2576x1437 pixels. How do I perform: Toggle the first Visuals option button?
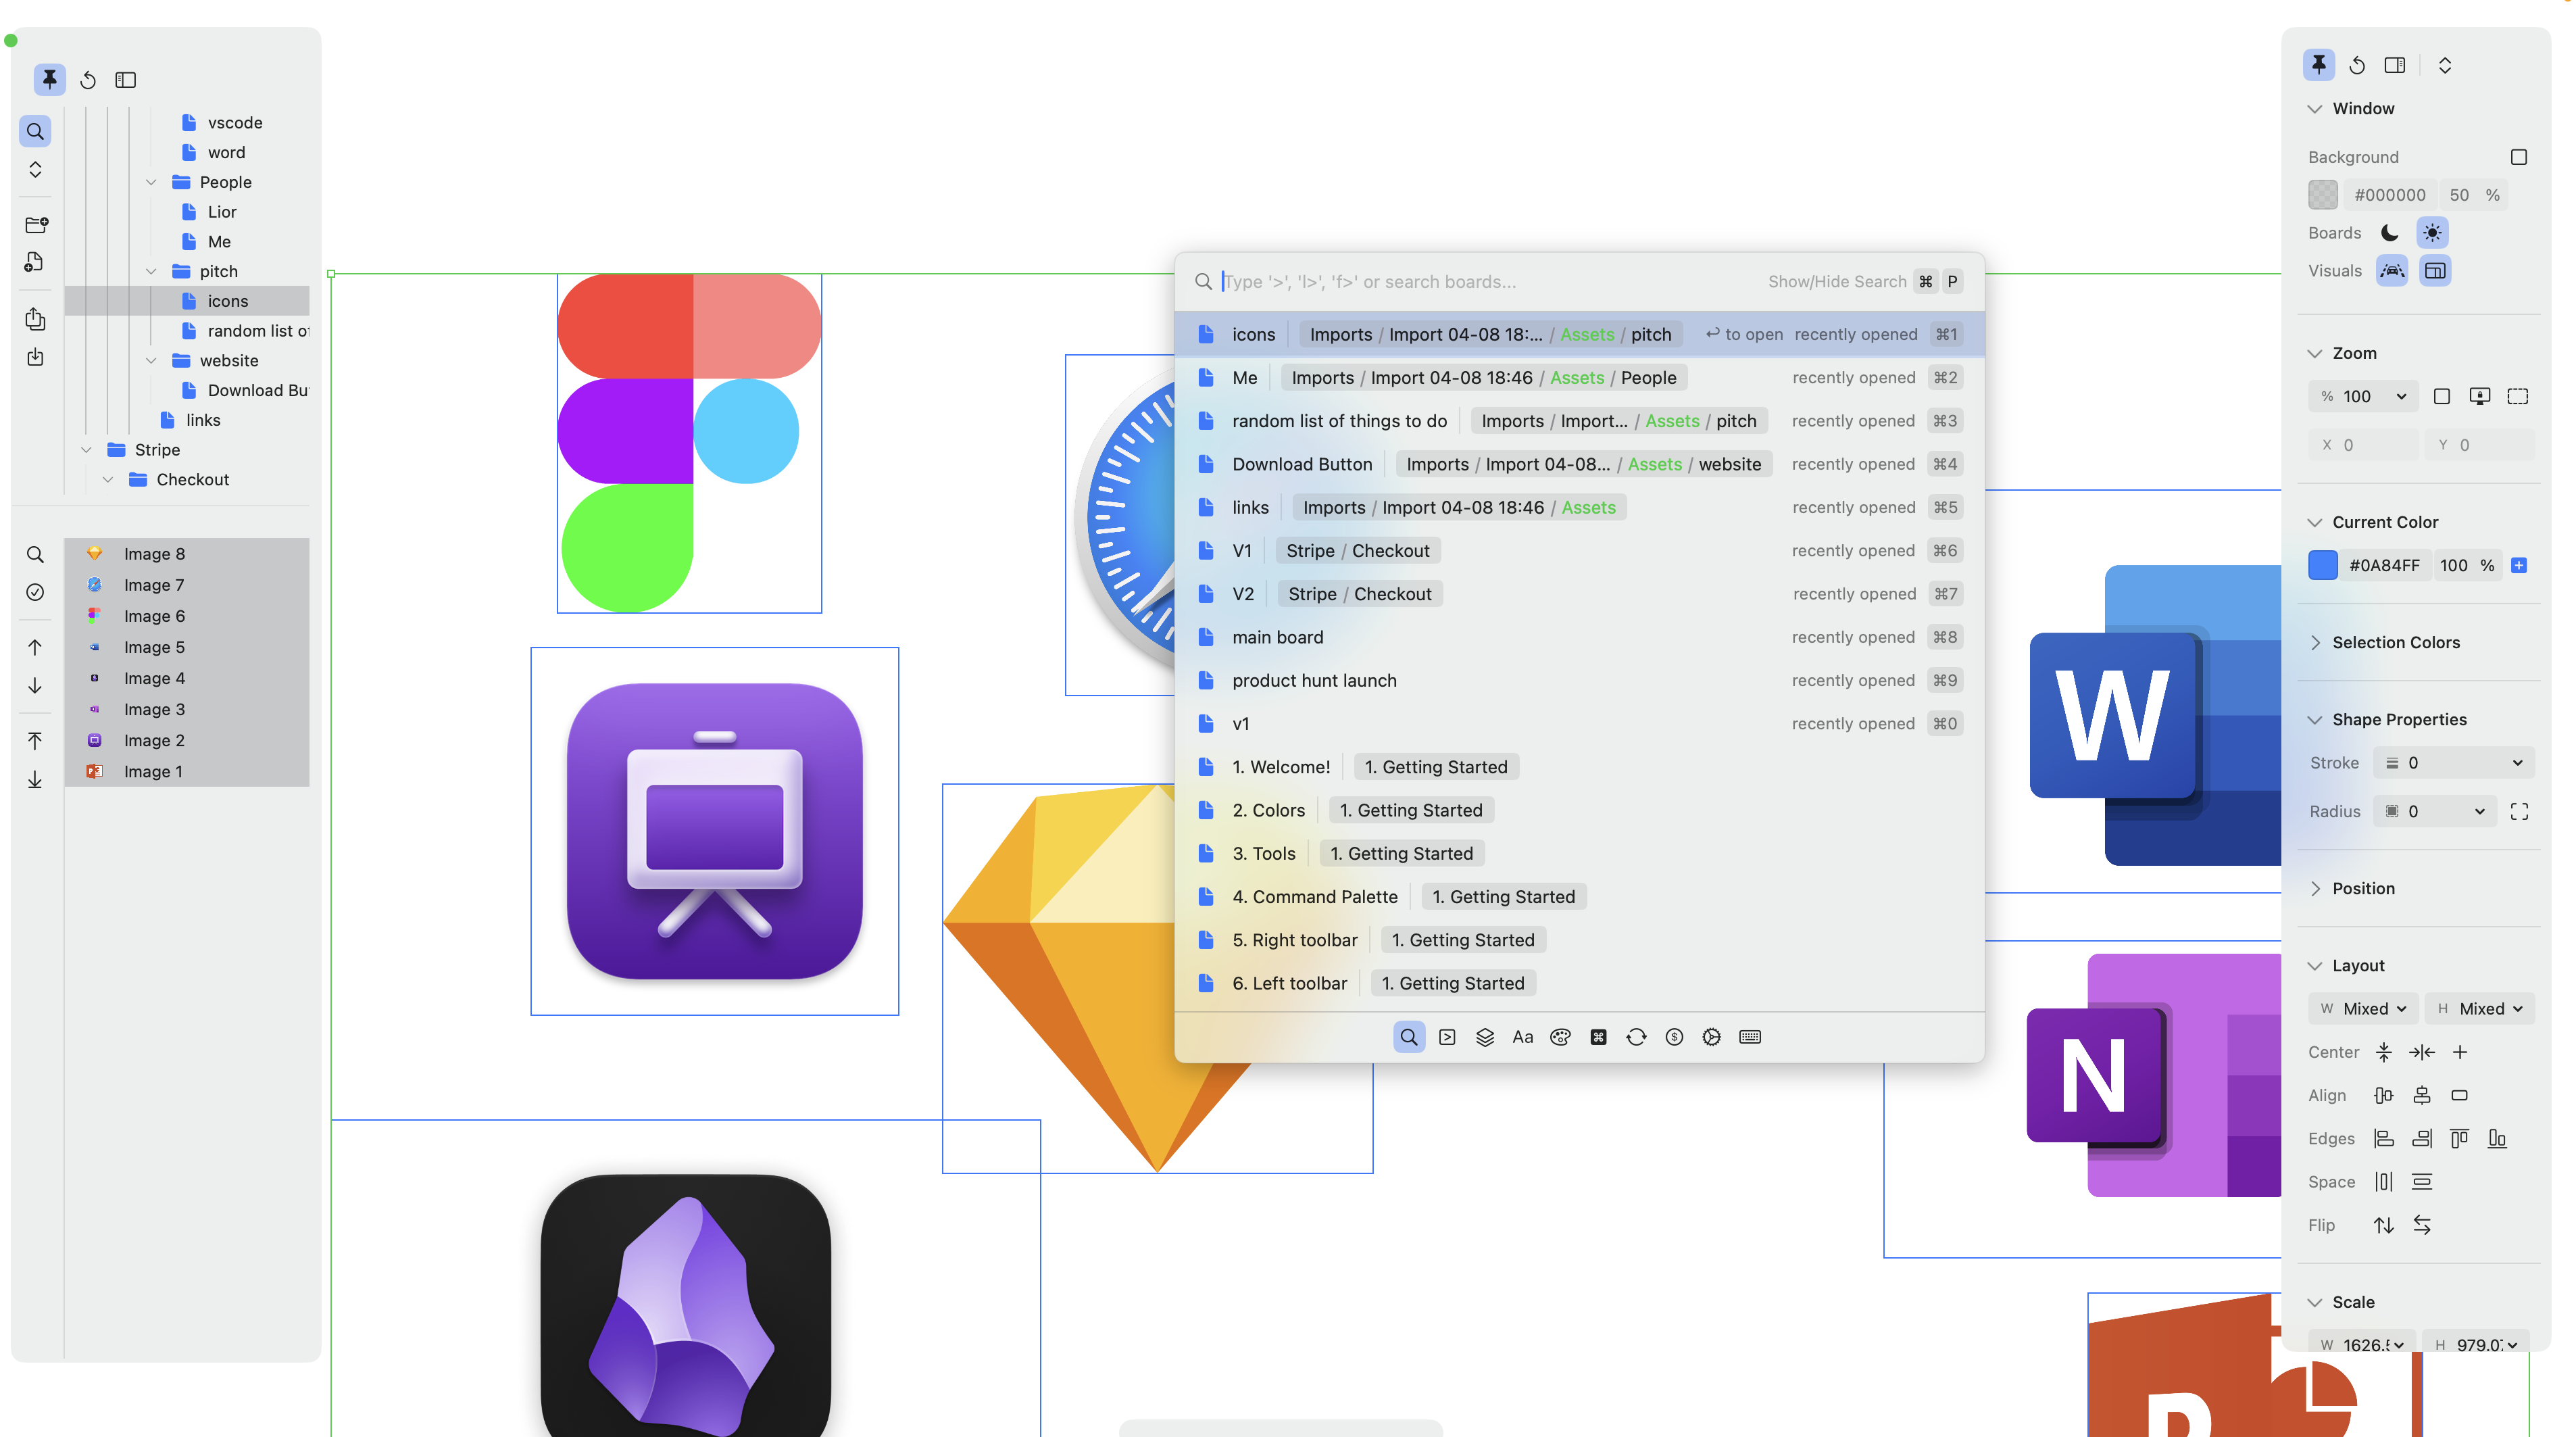tap(2392, 271)
